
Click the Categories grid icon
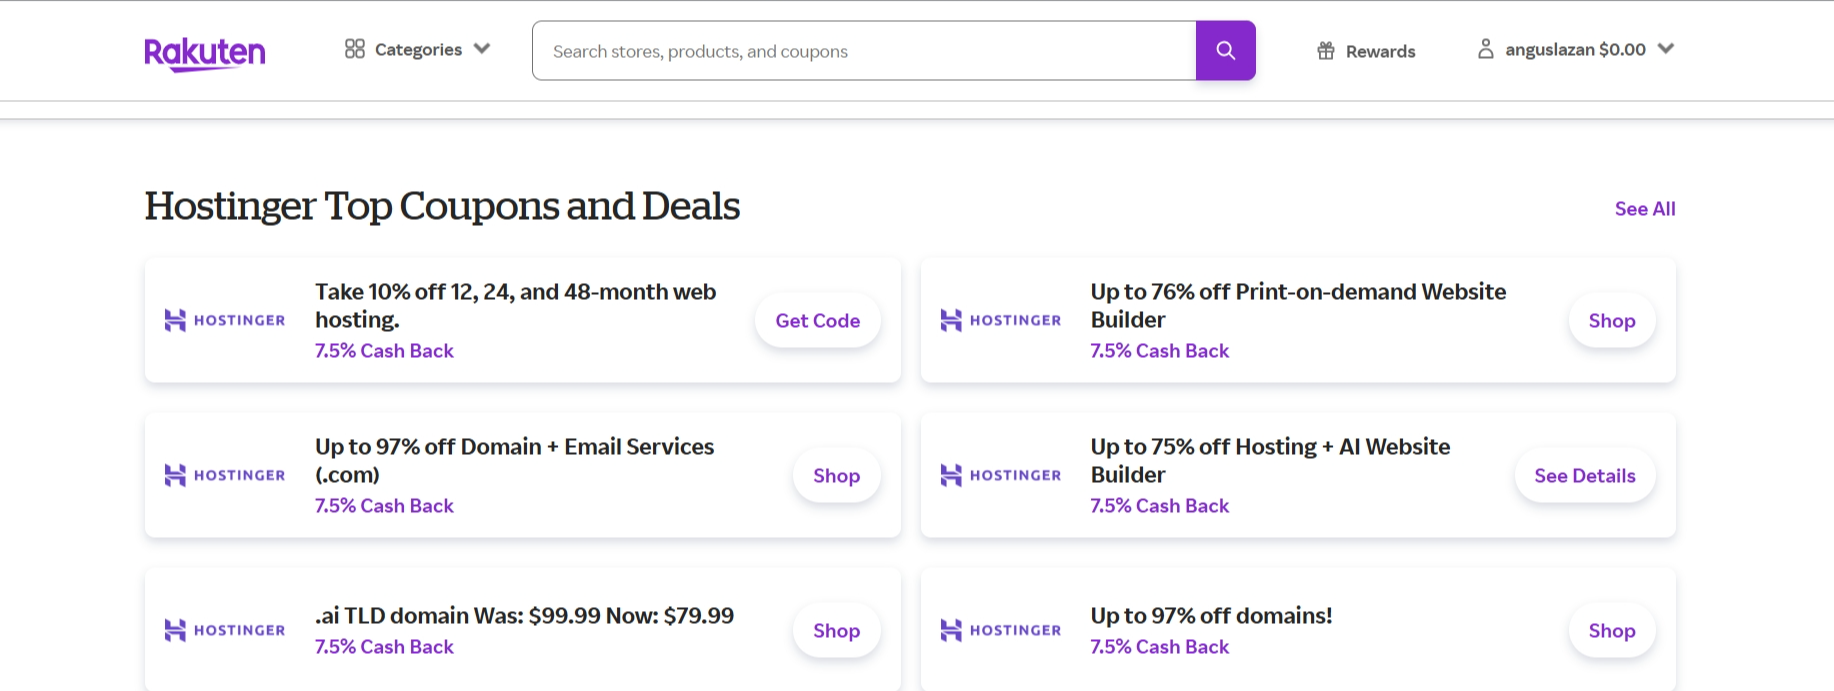click(354, 49)
